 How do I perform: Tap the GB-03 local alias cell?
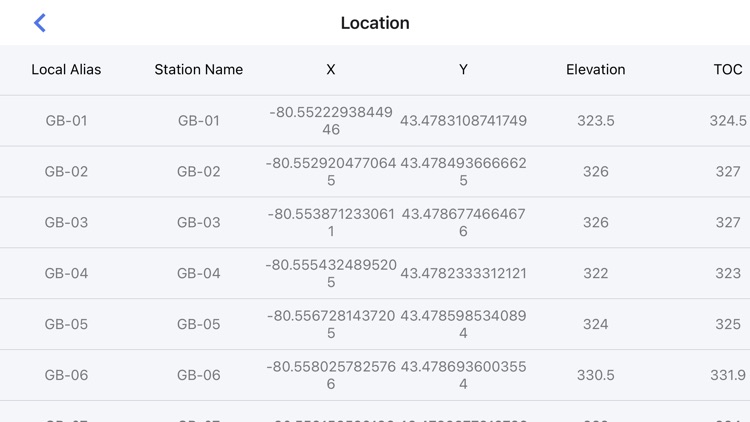66,223
